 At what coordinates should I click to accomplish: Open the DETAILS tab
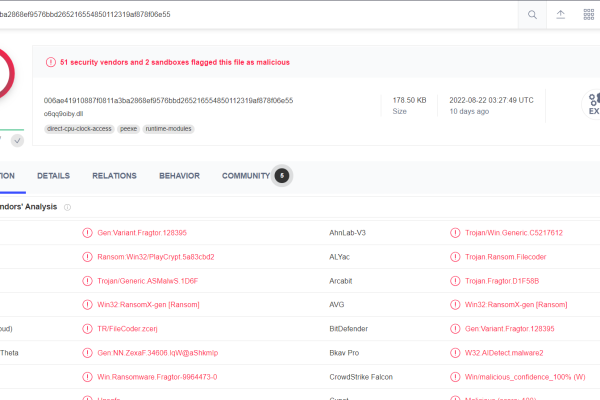[x=53, y=176]
